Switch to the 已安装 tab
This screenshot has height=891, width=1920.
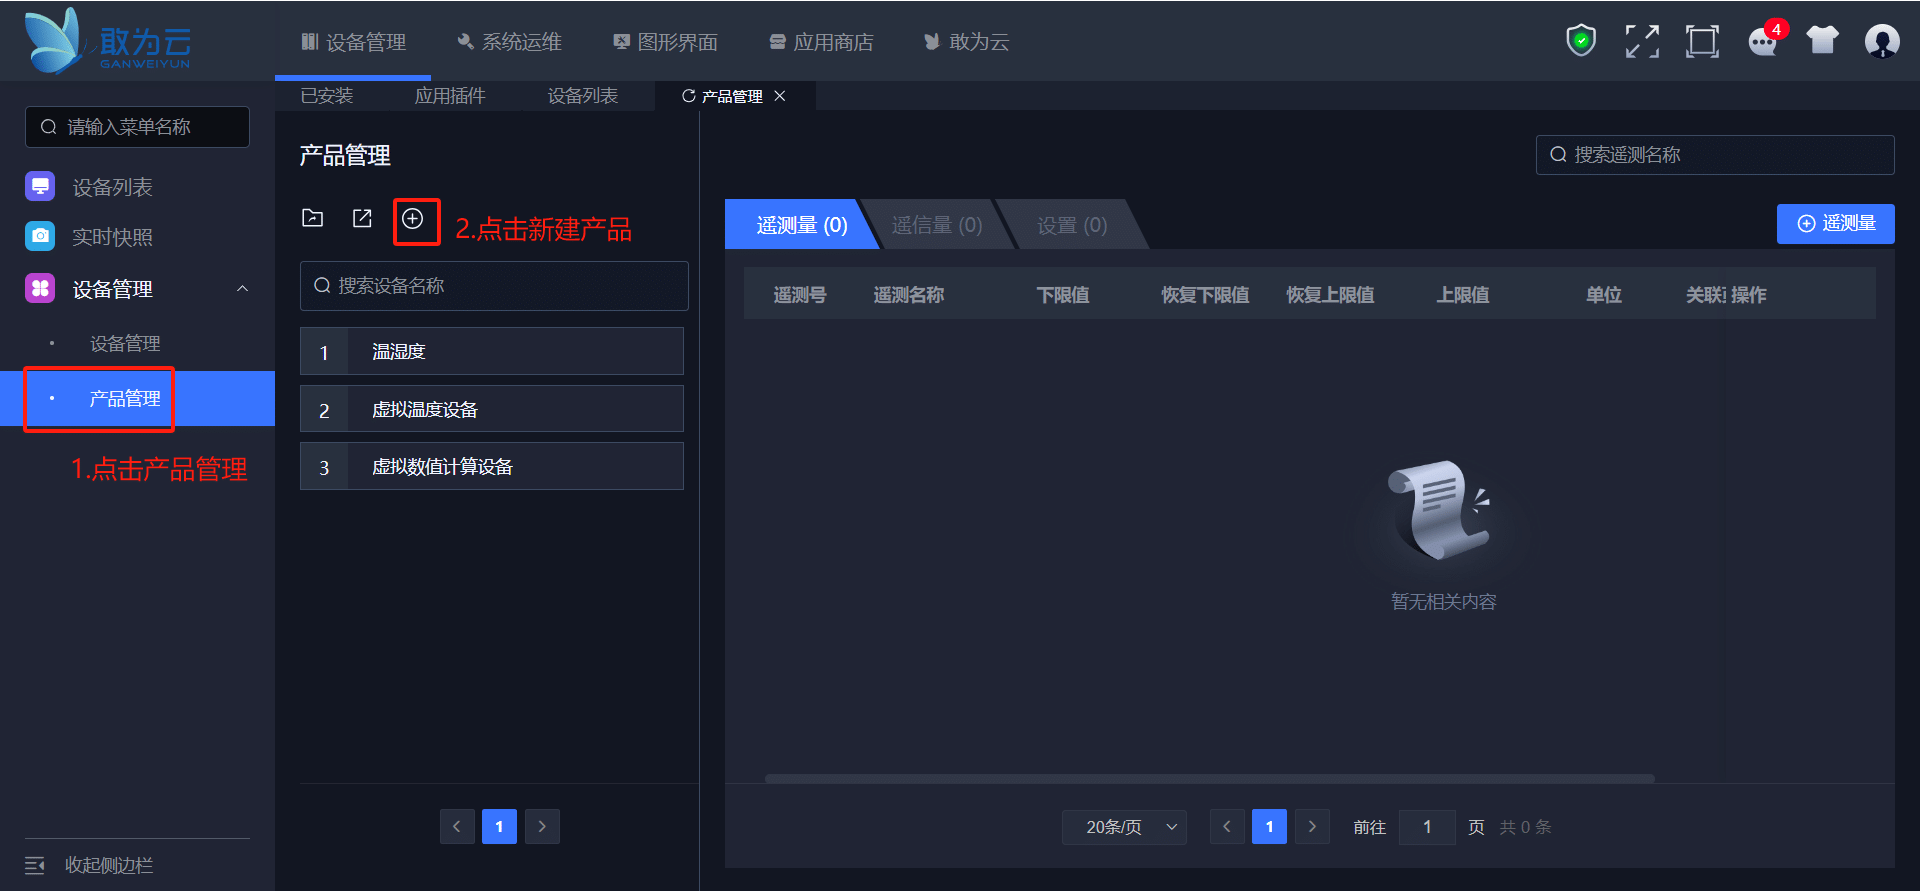click(327, 96)
